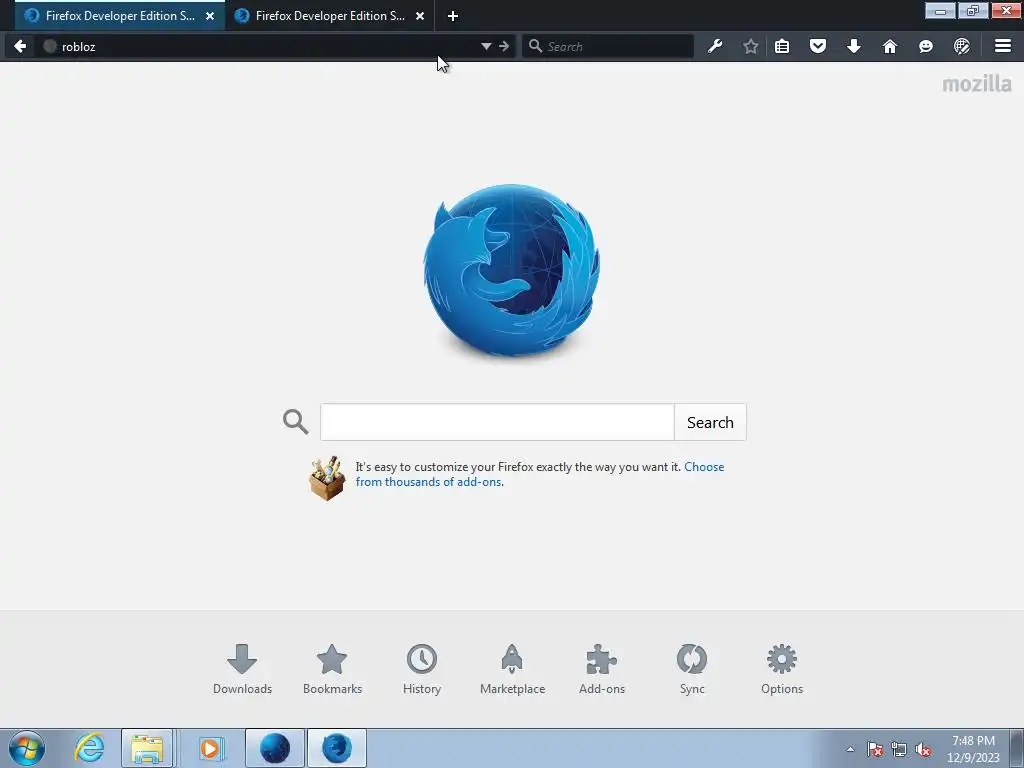The height and width of the screenshot is (768, 1024).
Task: Switch to the first Firefox Developer Edition tab
Action: click(x=120, y=16)
